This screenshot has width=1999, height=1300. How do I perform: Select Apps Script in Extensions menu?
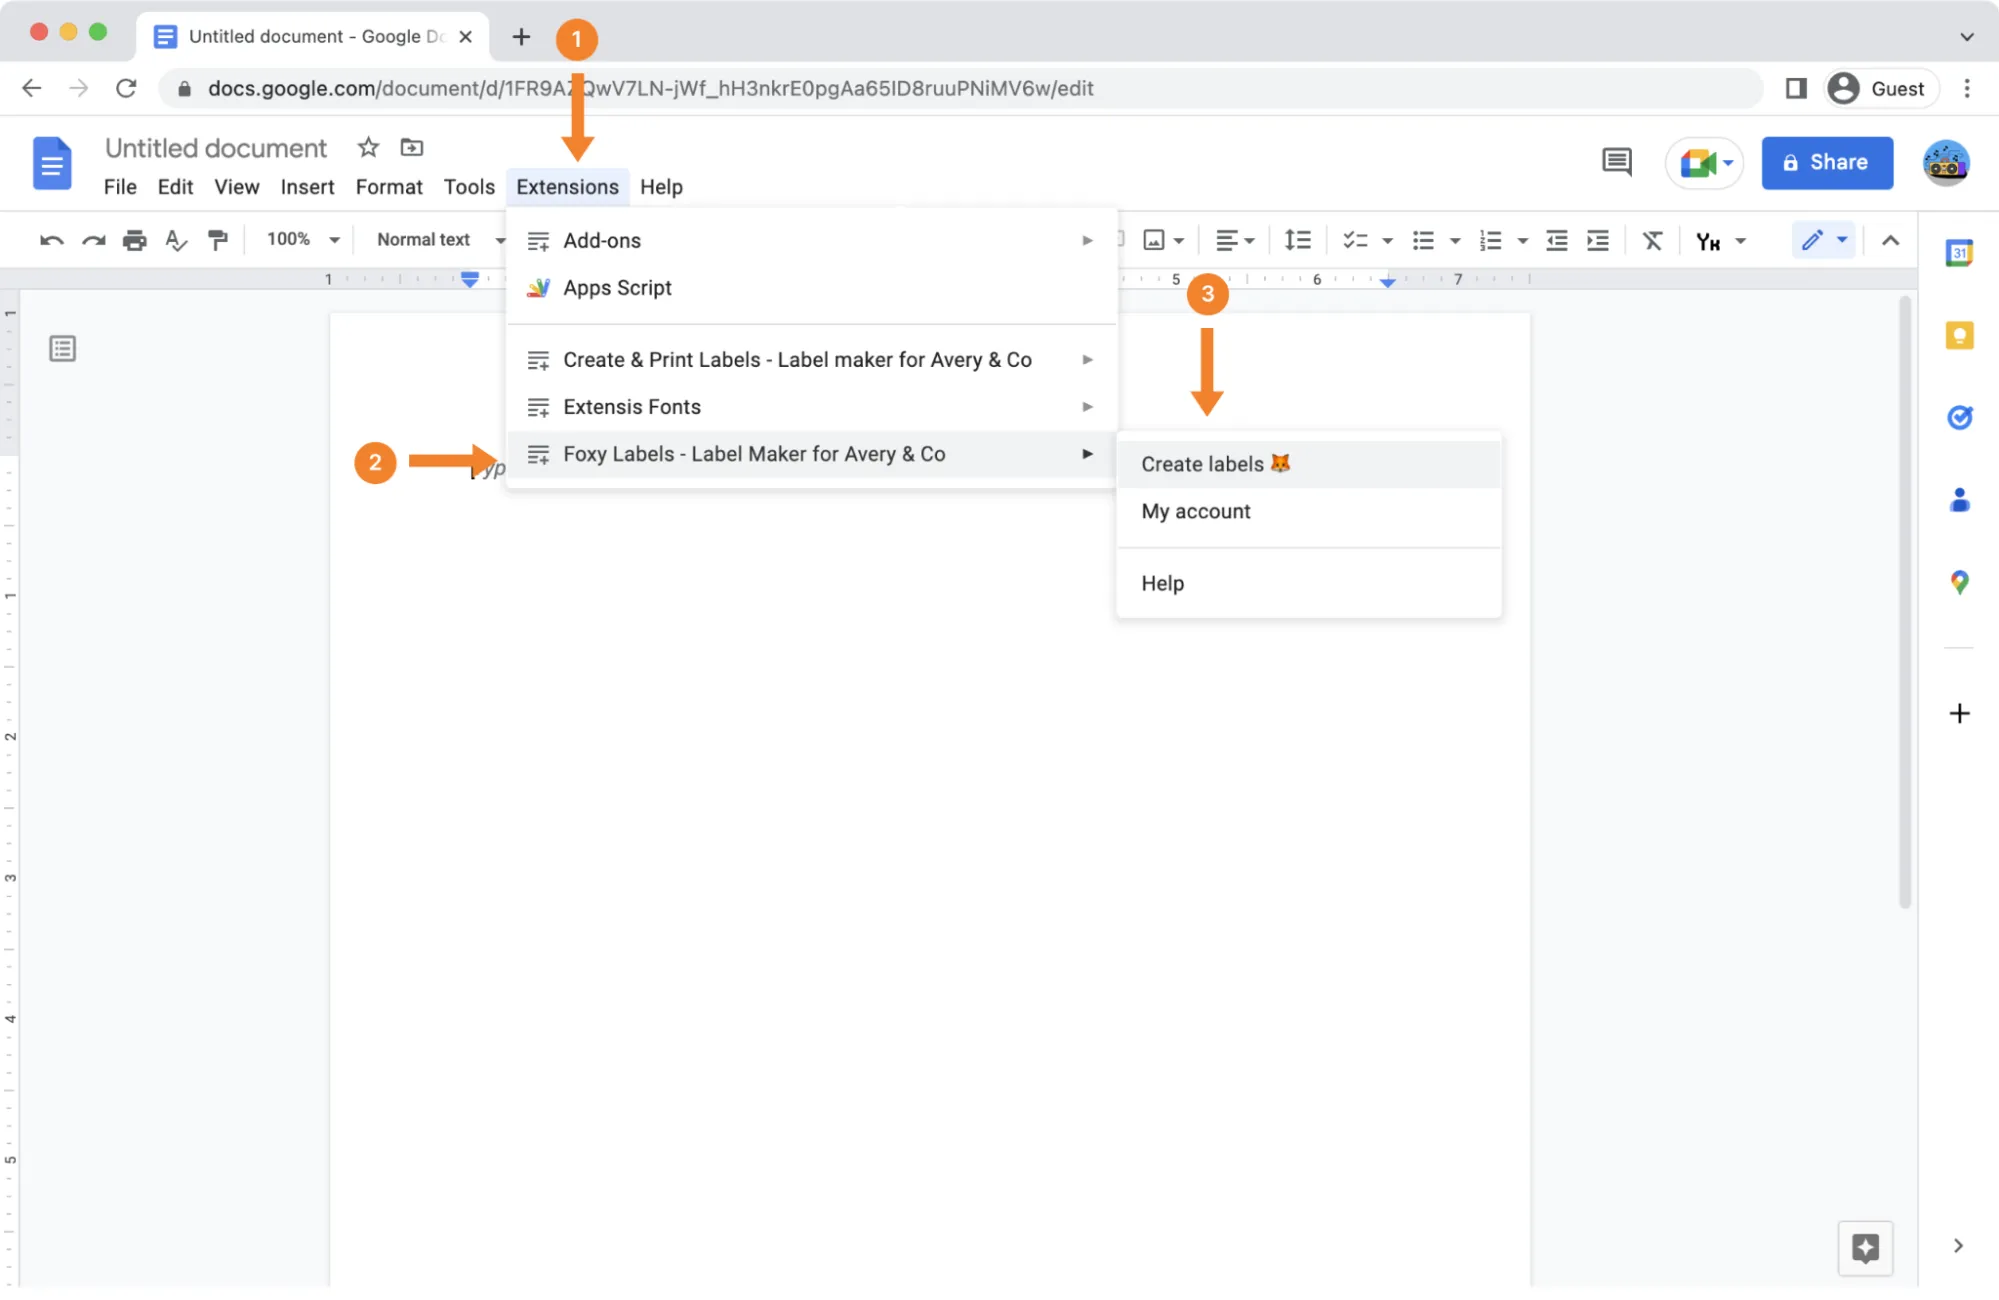[x=811, y=288]
